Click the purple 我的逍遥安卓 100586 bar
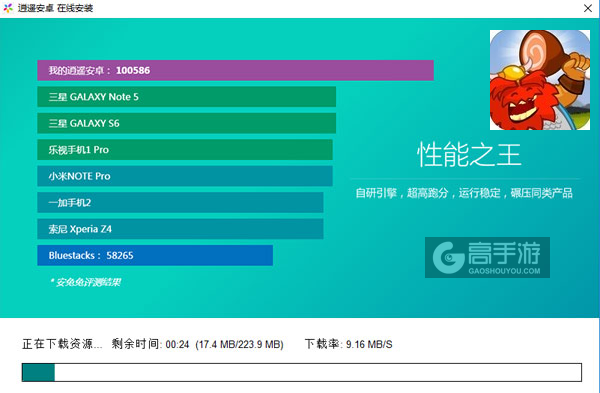Viewport: 600px width, 393px height. [235, 70]
